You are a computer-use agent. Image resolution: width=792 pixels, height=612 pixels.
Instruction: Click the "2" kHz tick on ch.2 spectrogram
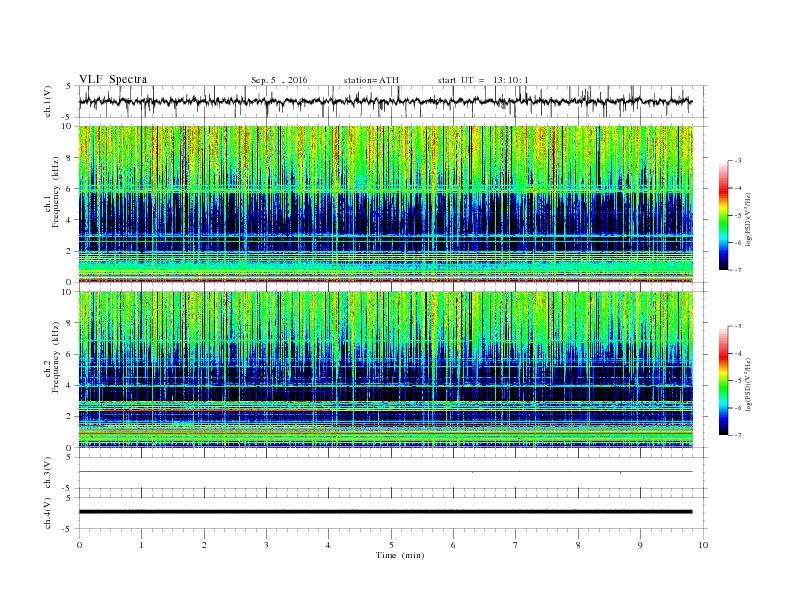[69, 417]
